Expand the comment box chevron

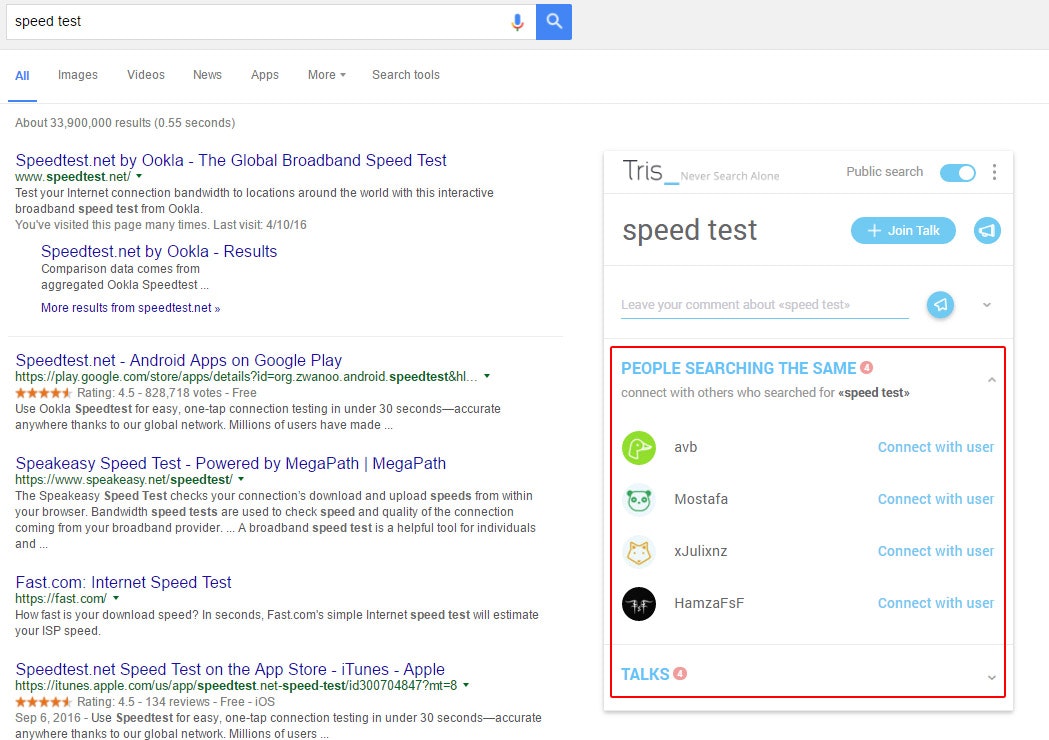click(987, 305)
